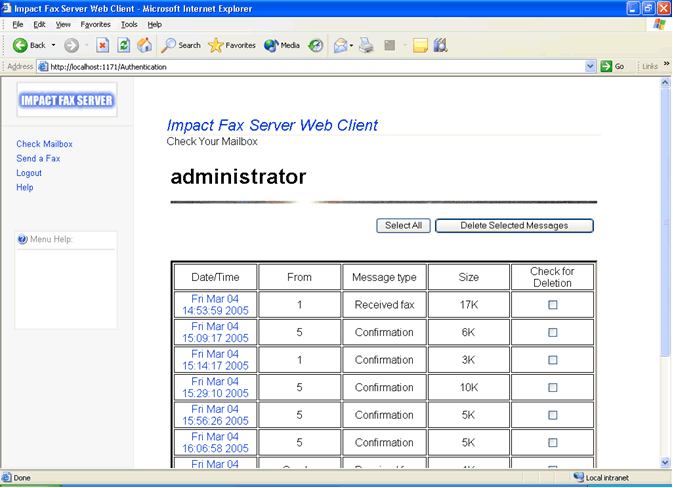673x488 pixels.
Task: Click the Back navigation arrow icon
Action: click(20, 45)
